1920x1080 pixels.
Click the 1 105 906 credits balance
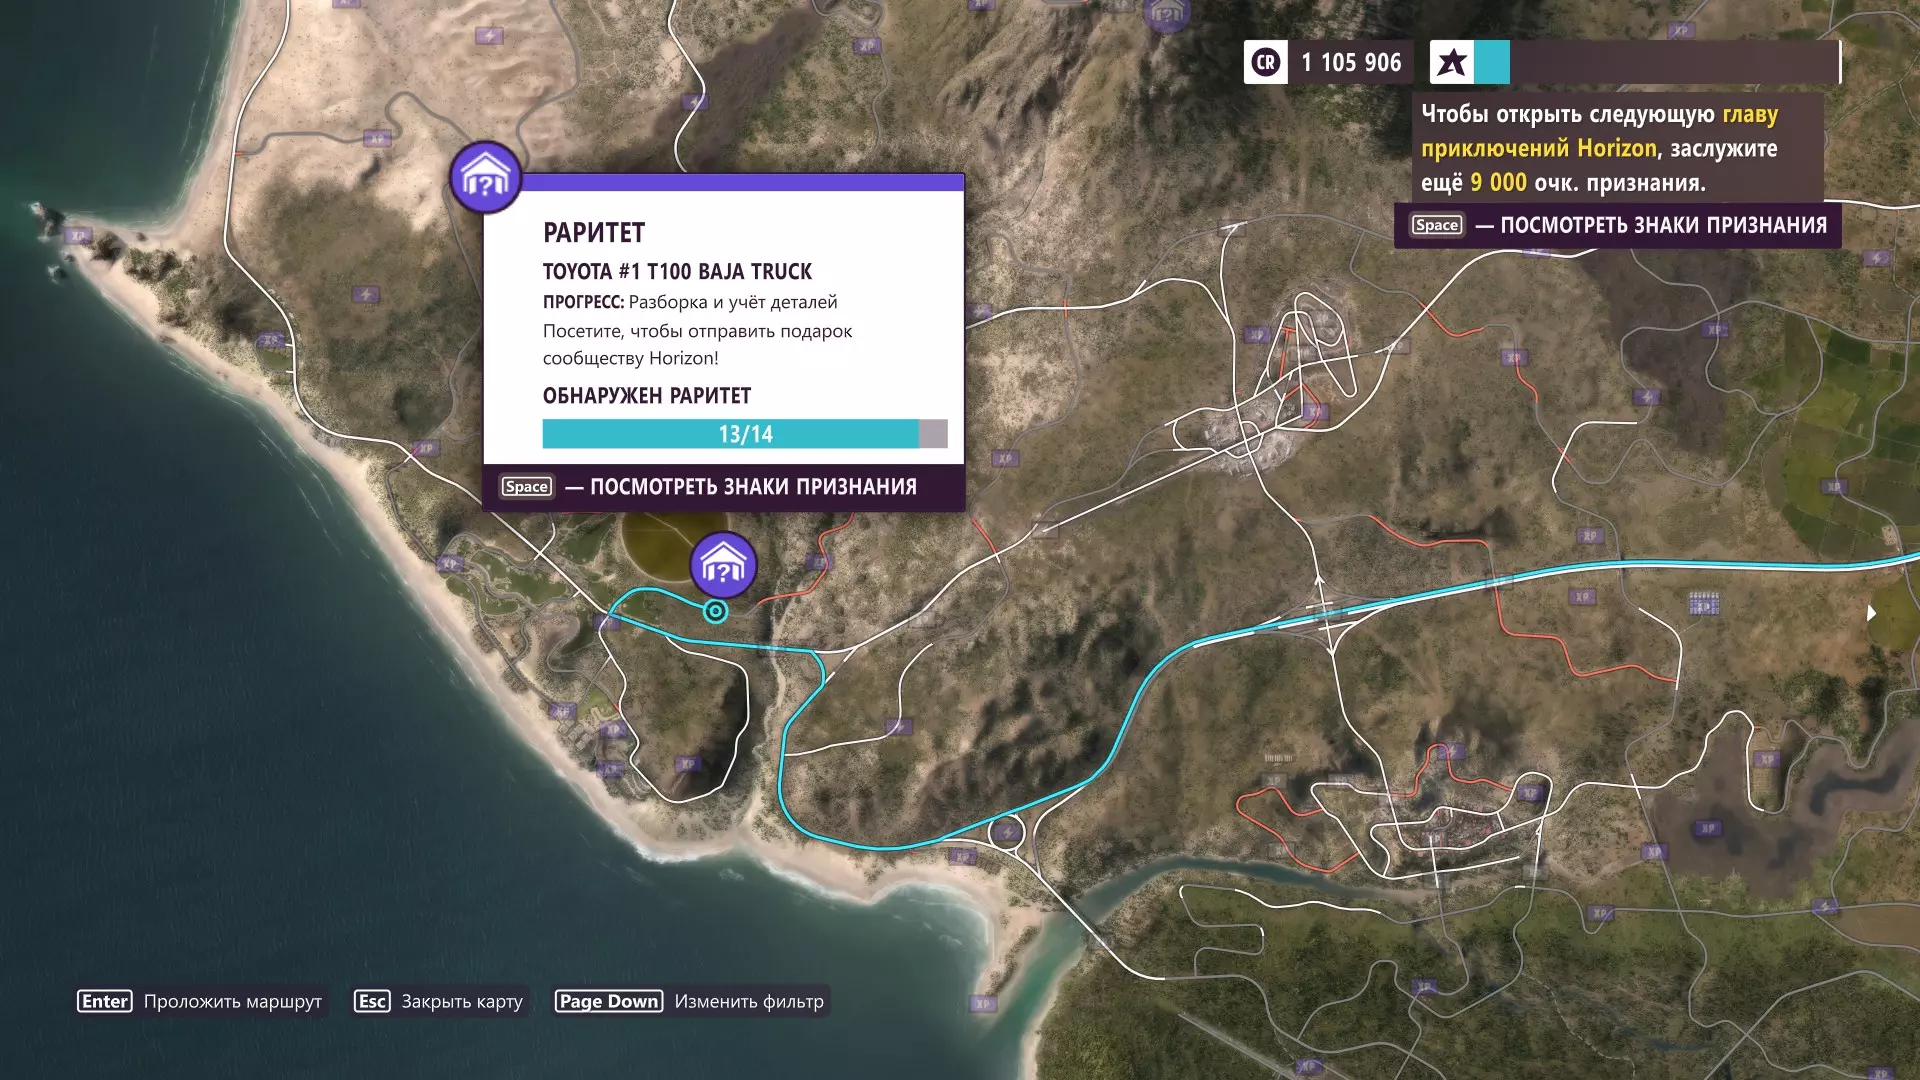pos(1351,63)
